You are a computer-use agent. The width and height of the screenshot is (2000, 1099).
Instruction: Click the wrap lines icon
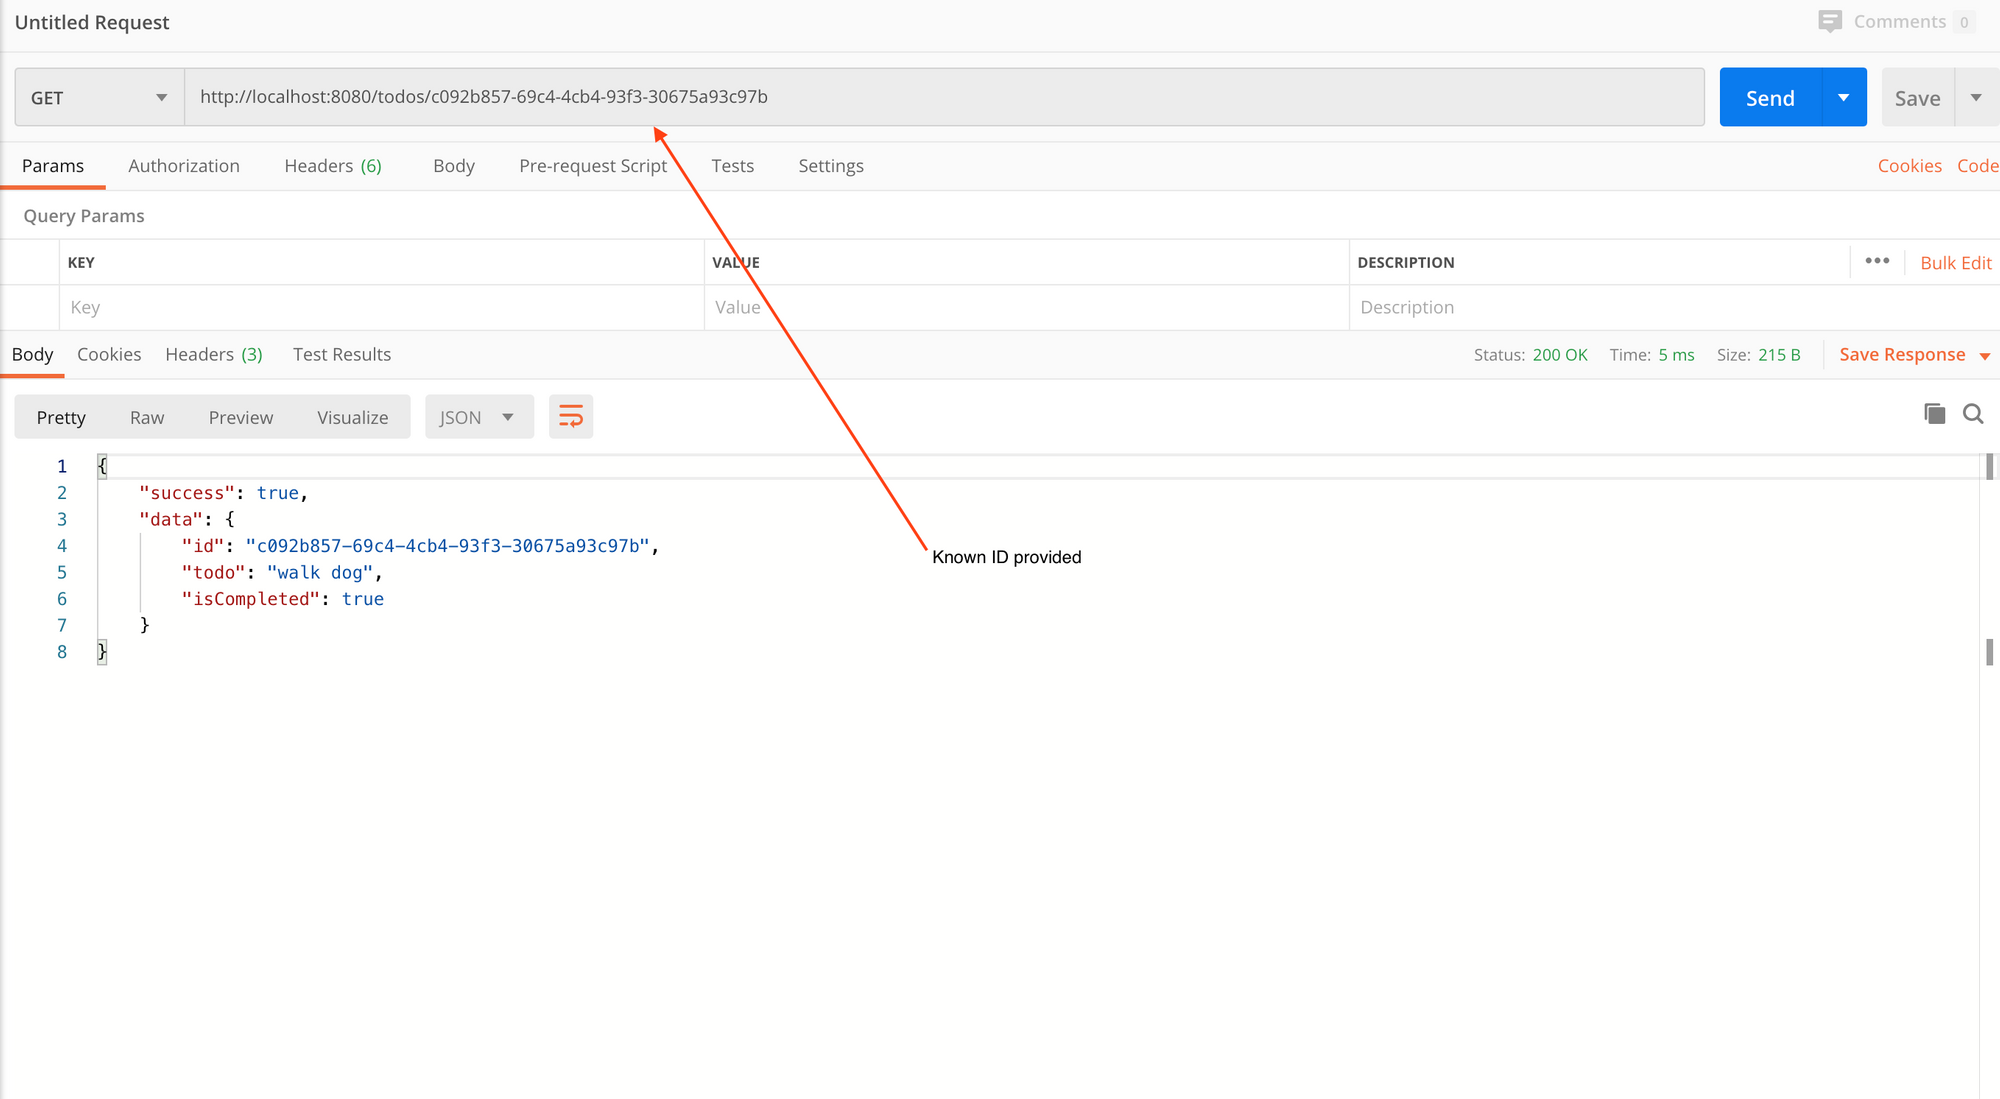(571, 417)
